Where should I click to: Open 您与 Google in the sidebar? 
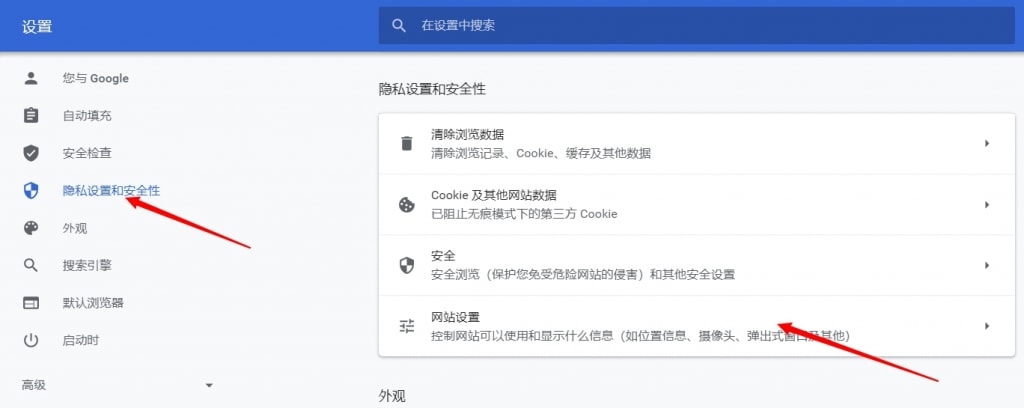click(x=96, y=78)
